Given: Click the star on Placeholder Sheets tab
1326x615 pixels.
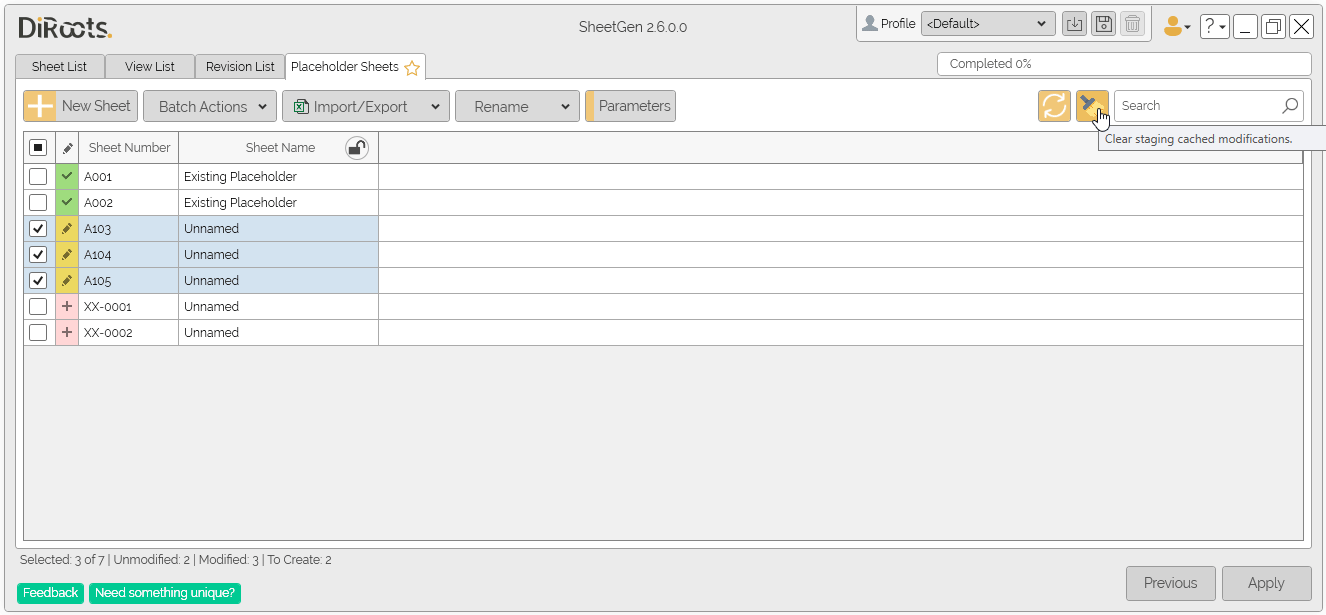Looking at the screenshot, I should click(412, 68).
